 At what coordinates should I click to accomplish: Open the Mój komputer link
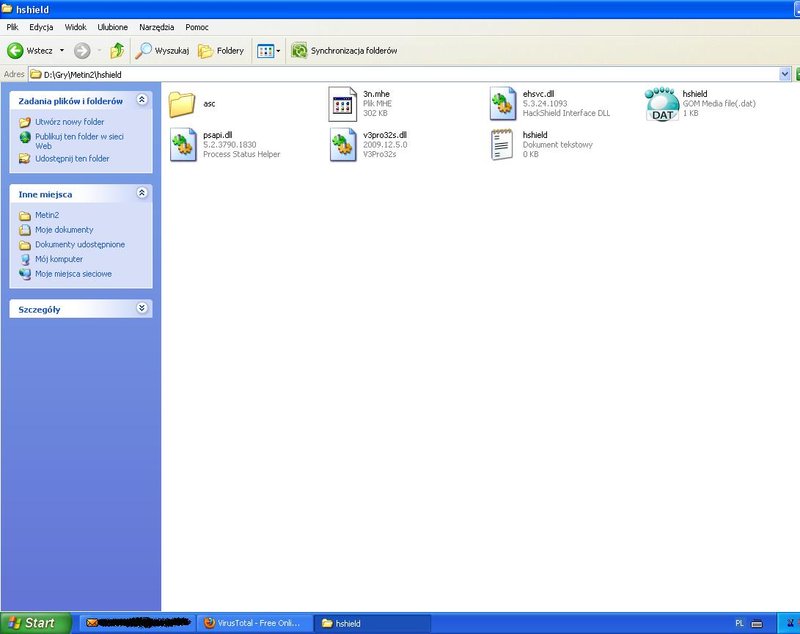pos(59,259)
